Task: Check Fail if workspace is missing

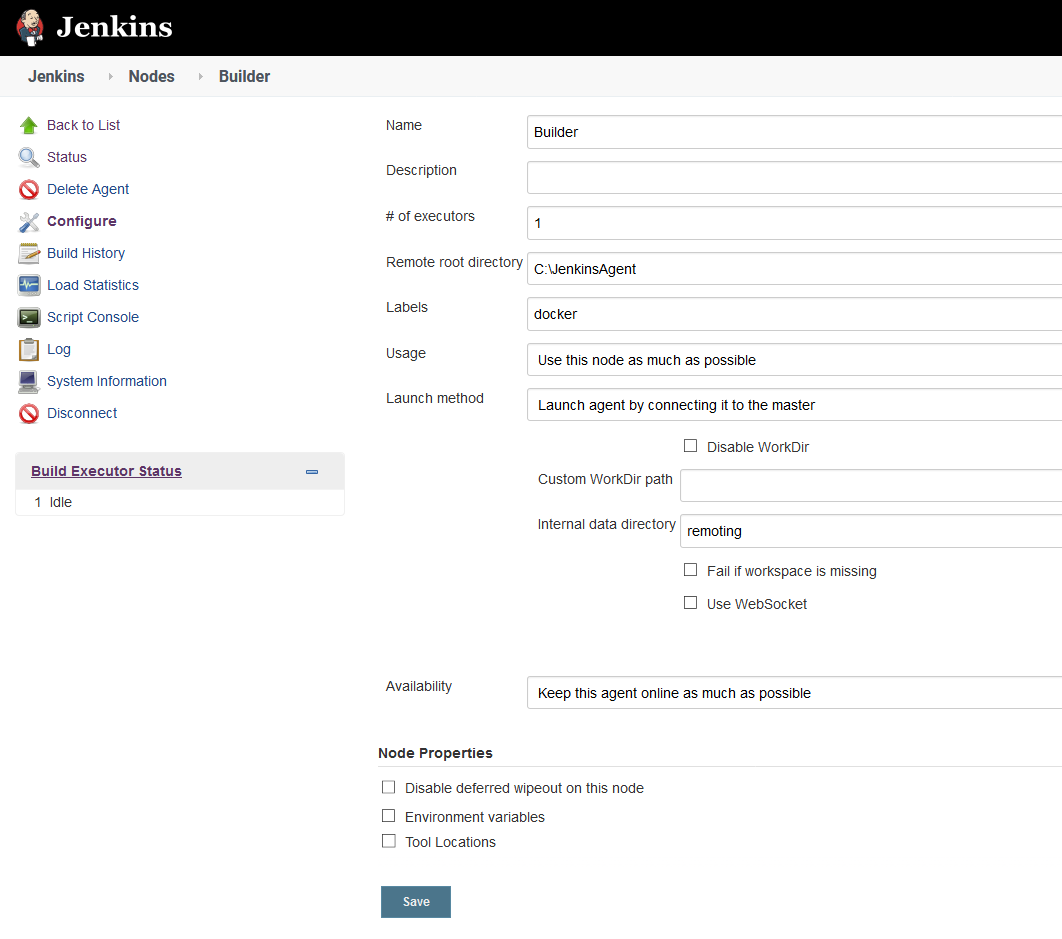Action: 690,570
